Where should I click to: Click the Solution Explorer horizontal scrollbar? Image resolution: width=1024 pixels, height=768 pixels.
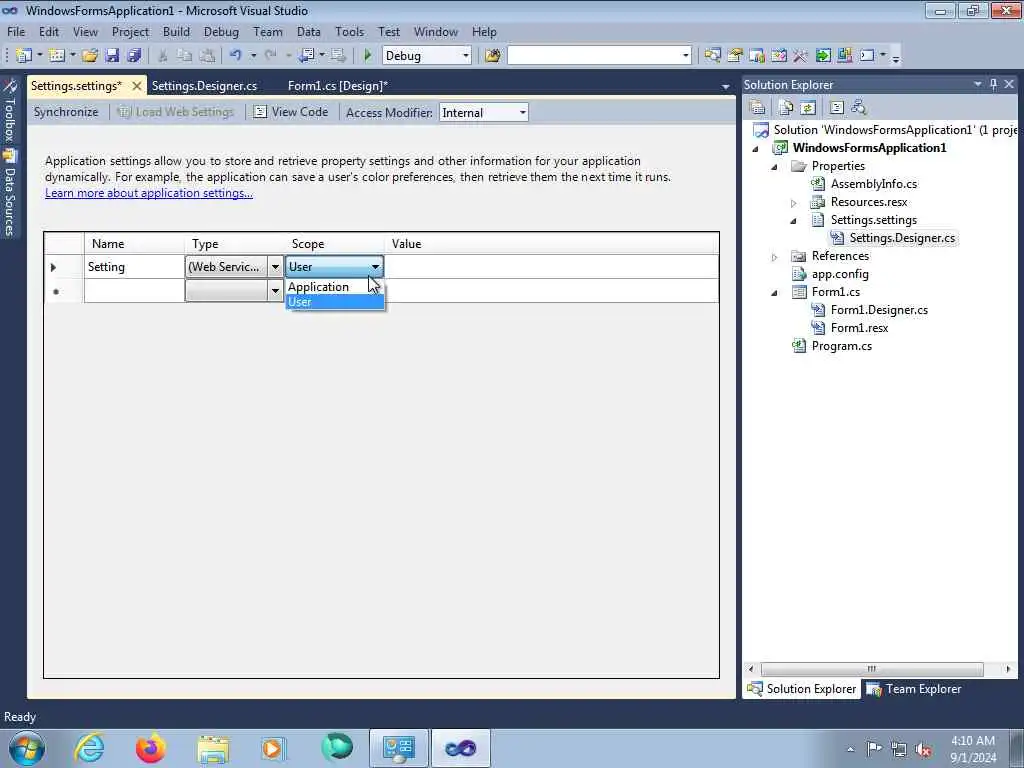click(x=872, y=669)
